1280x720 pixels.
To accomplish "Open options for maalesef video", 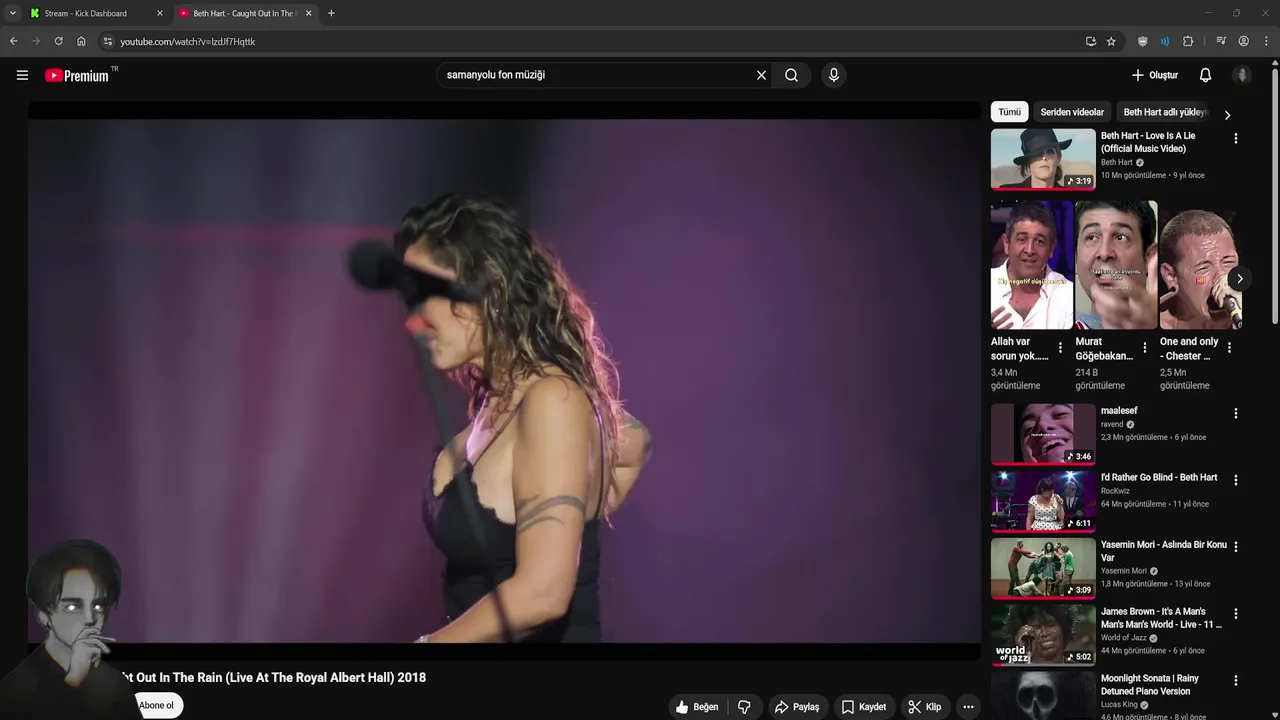I will (x=1235, y=414).
